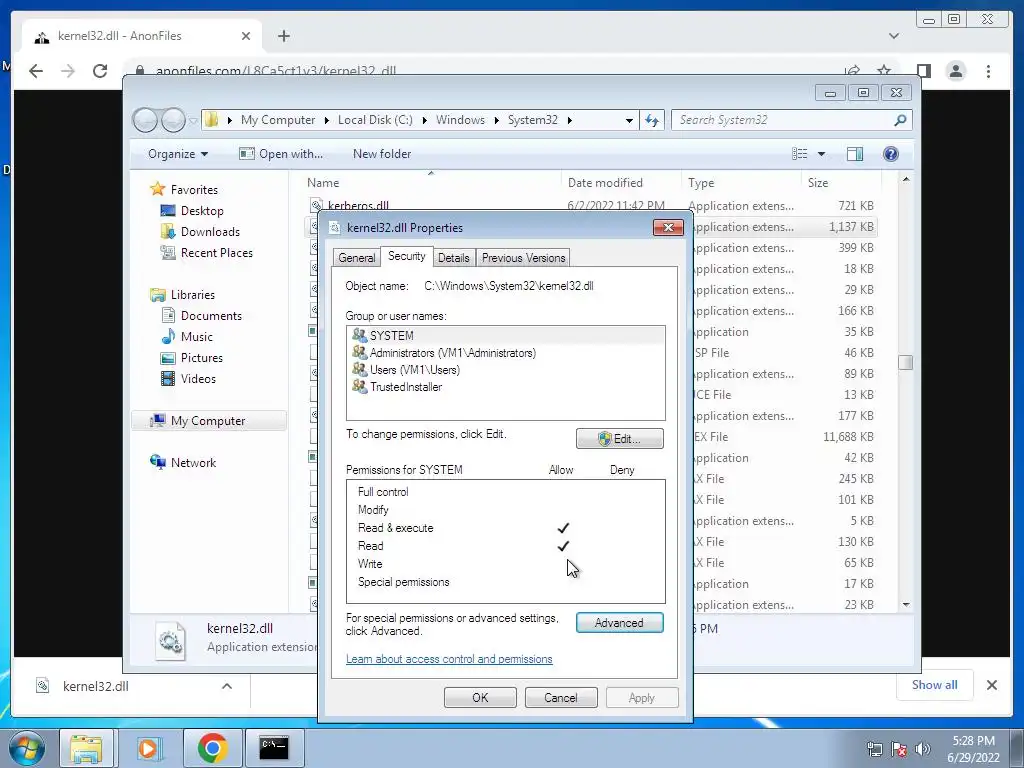The height and width of the screenshot is (768, 1024).
Task: Share this page from the address bar
Action: point(852,71)
